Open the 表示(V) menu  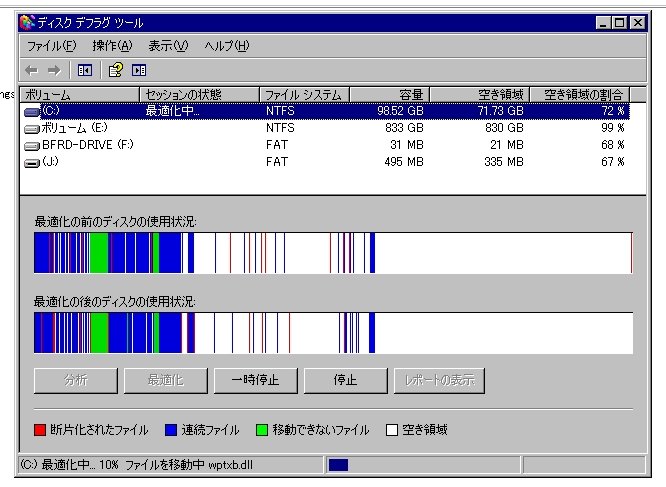tap(167, 46)
